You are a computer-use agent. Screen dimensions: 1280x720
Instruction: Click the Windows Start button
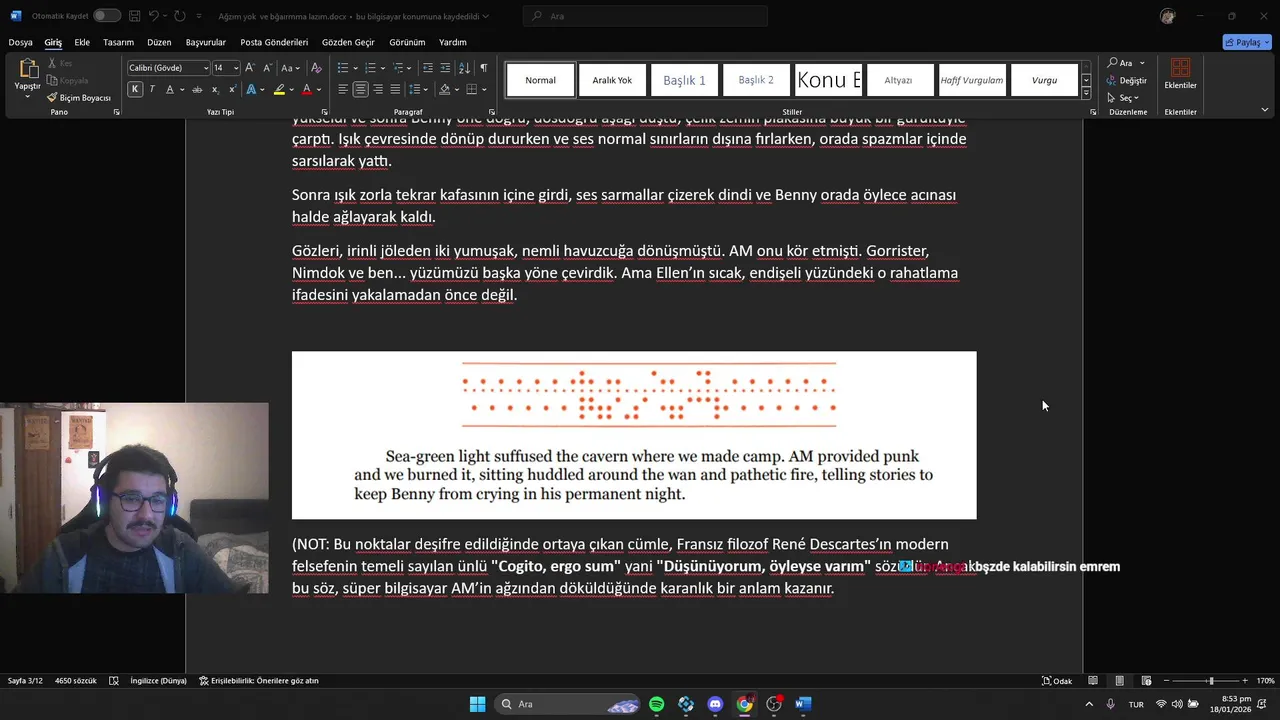pos(477,704)
